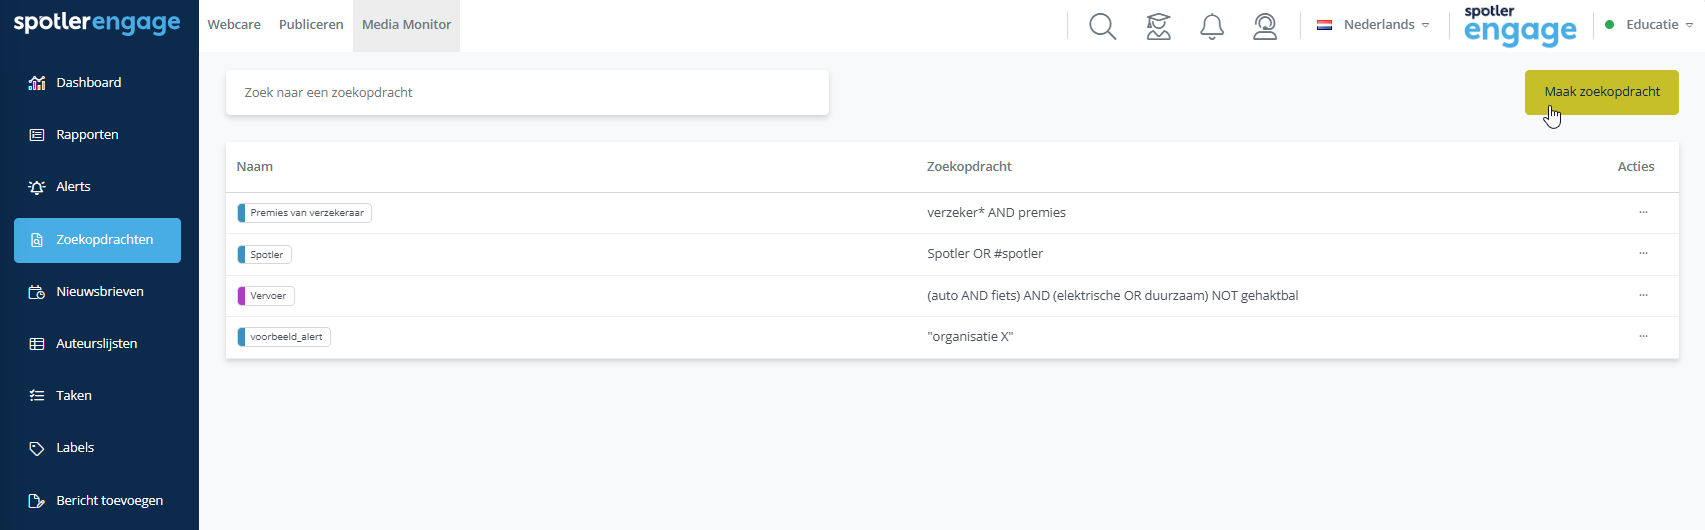Viewport: 1705px width, 530px height.
Task: Focus the Zoek naar een zoekopdracht field
Action: (527, 92)
